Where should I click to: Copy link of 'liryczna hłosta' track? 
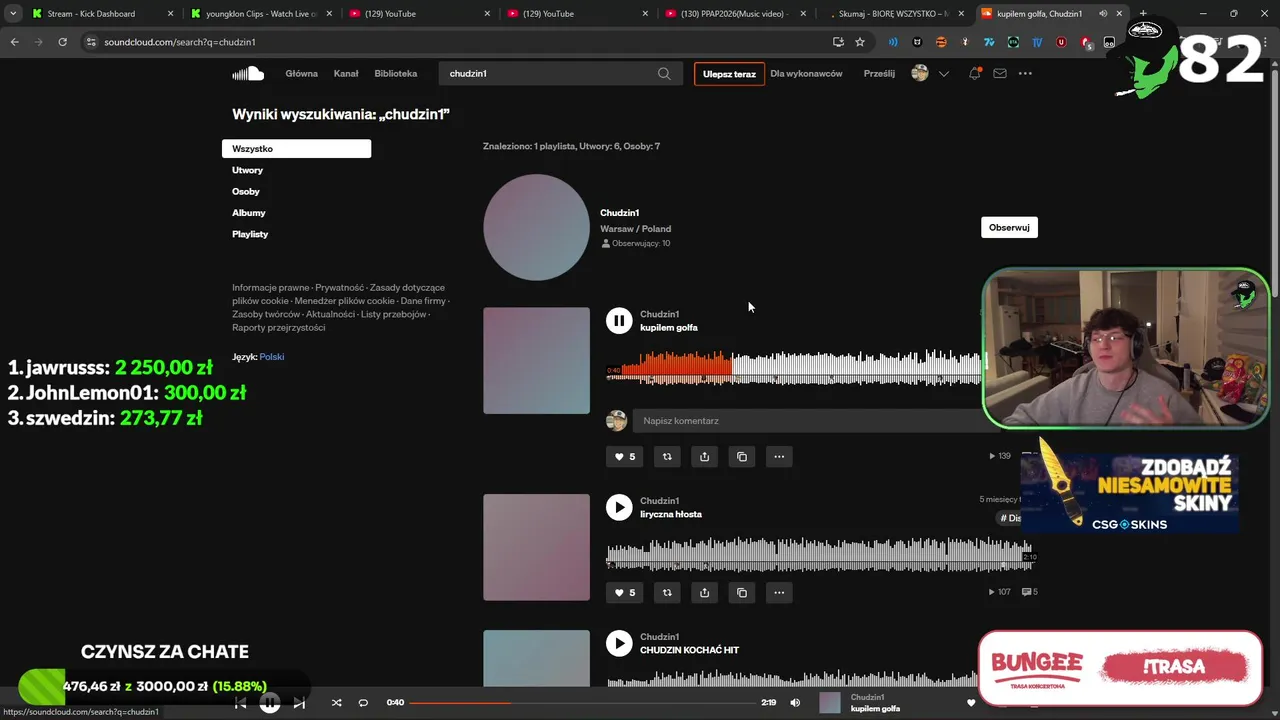(742, 592)
